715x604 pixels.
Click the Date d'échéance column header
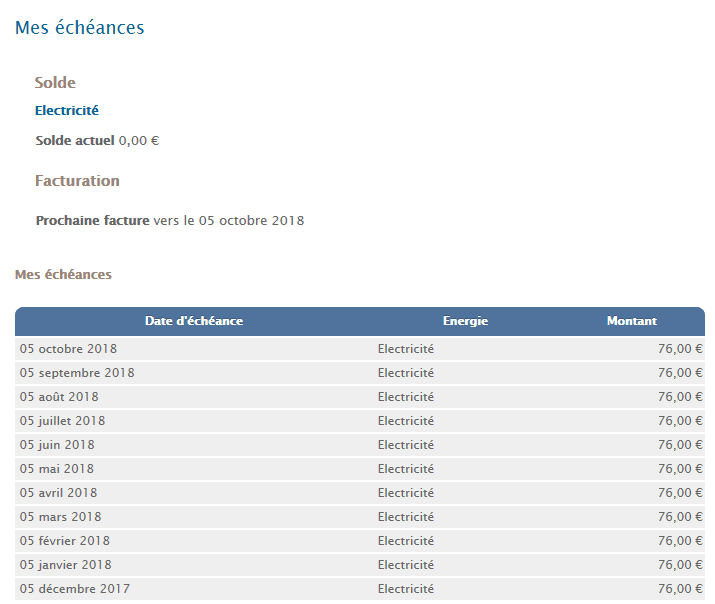[x=194, y=321]
